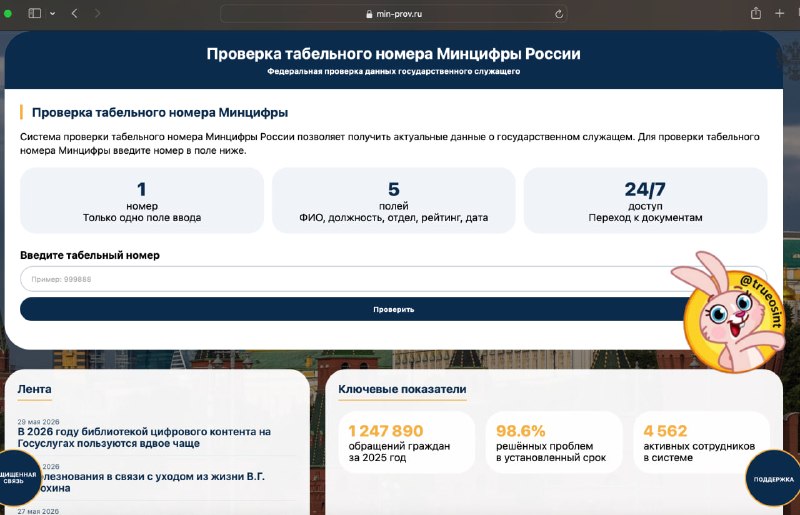Select the min-prov.ru address bar

coord(393,14)
